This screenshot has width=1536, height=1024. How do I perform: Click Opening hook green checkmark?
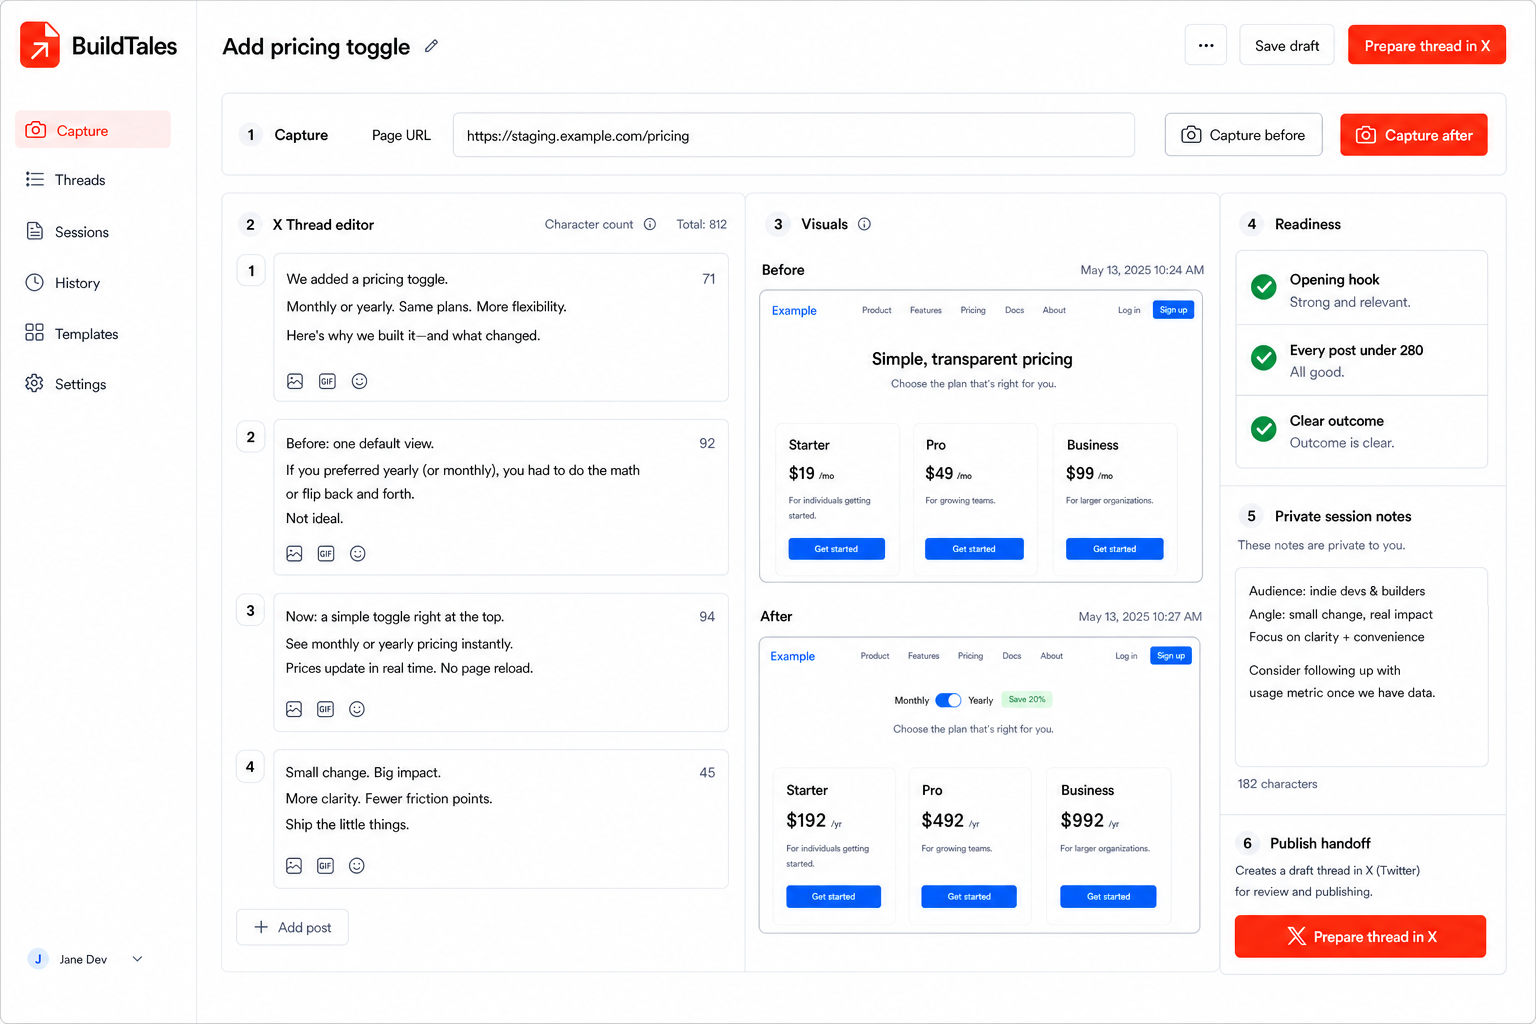point(1264,288)
